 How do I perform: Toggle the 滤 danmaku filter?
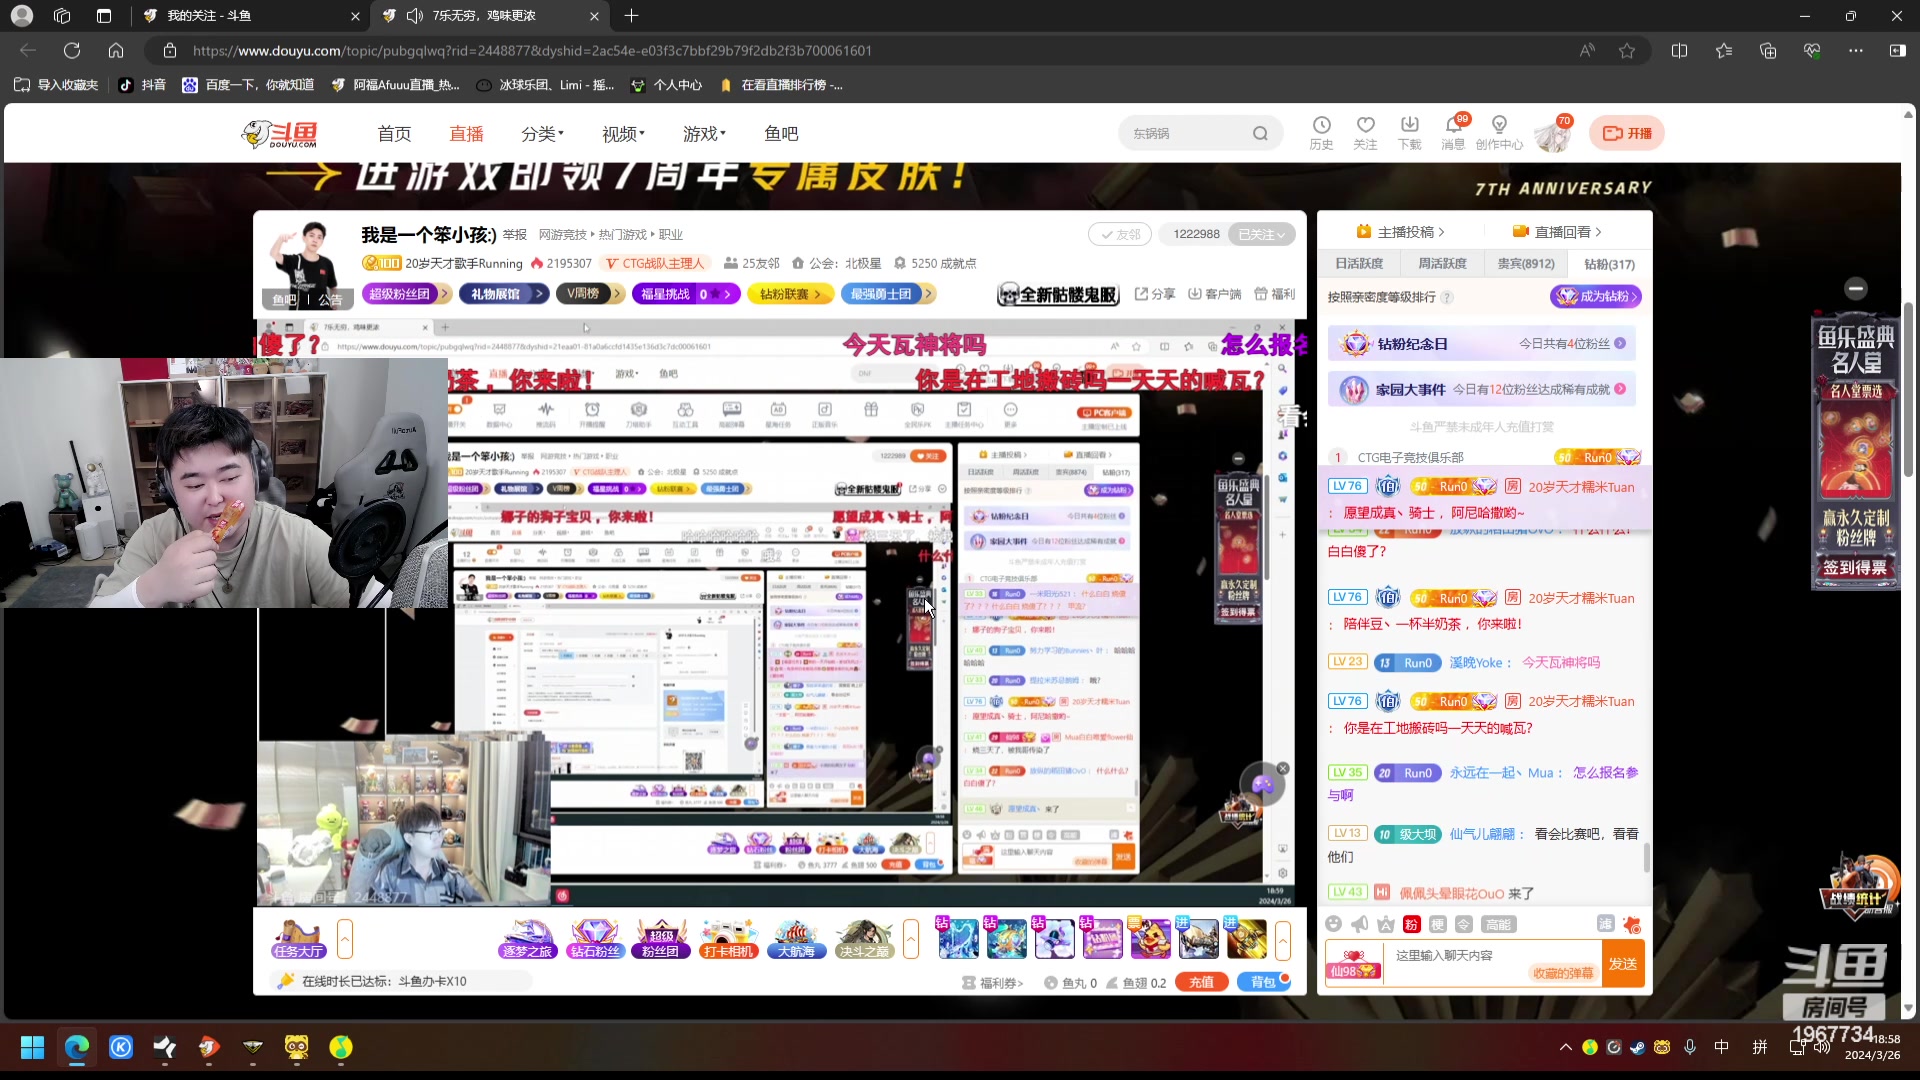pos(1605,924)
